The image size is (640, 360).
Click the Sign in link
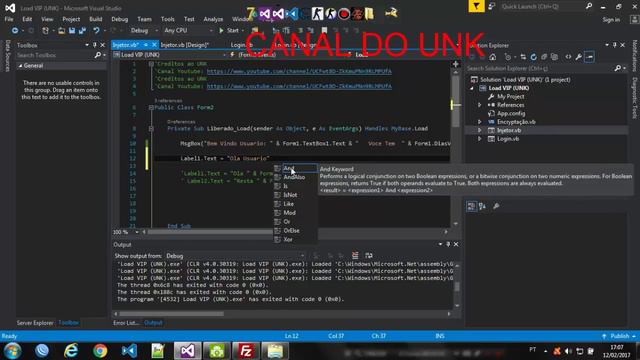point(611,20)
